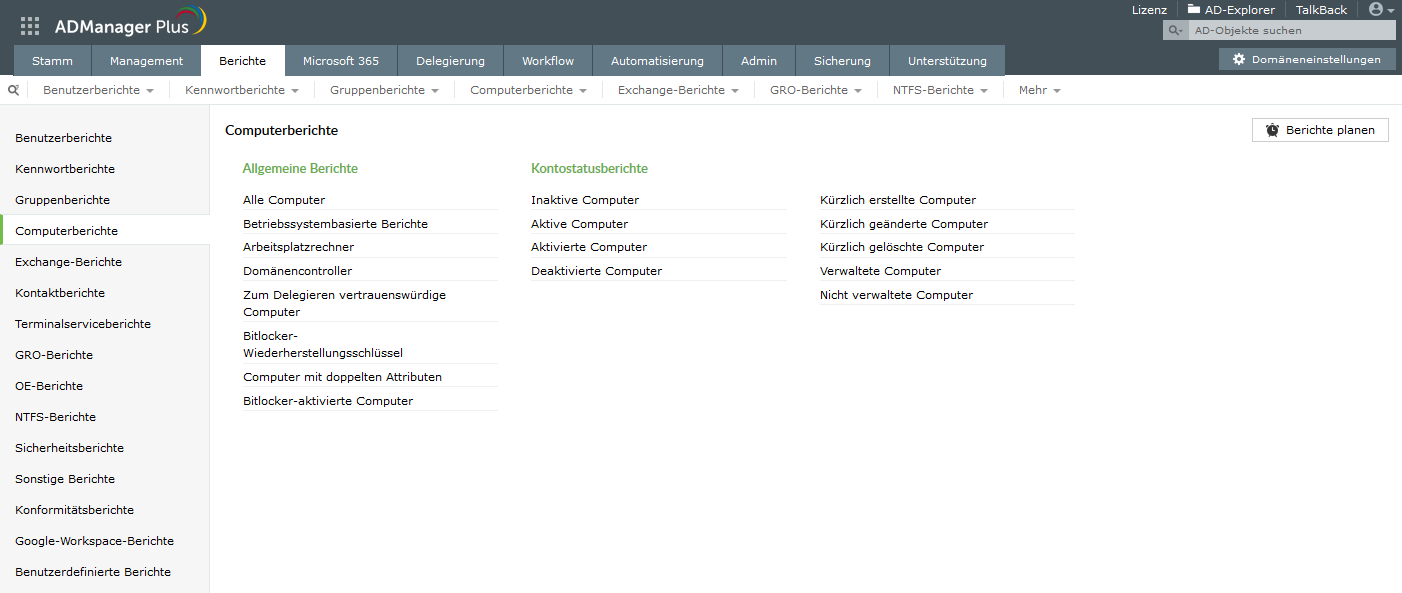The image size is (1402, 593).
Task: Click the report search magnifier icon
Action: [13, 90]
